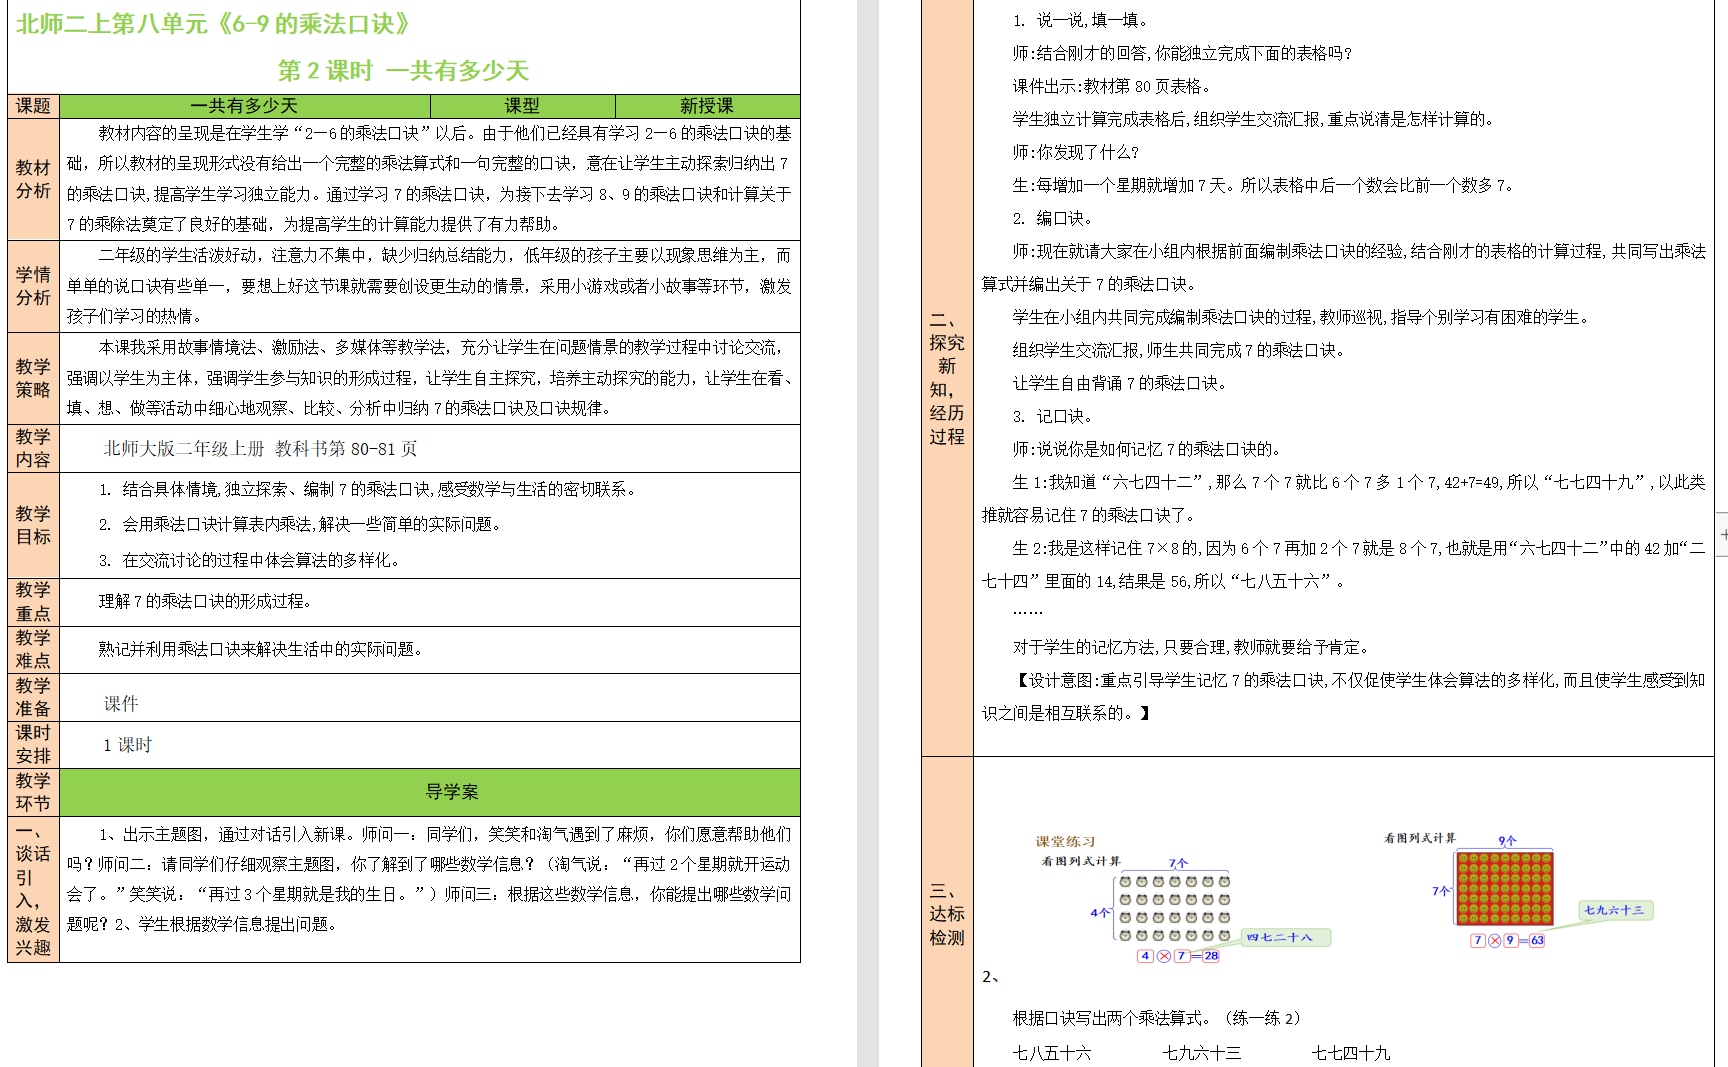The width and height of the screenshot is (1728, 1067).
Task: Click text 北师大版二年级上册 教科书第80-81页
Action: (260, 449)
